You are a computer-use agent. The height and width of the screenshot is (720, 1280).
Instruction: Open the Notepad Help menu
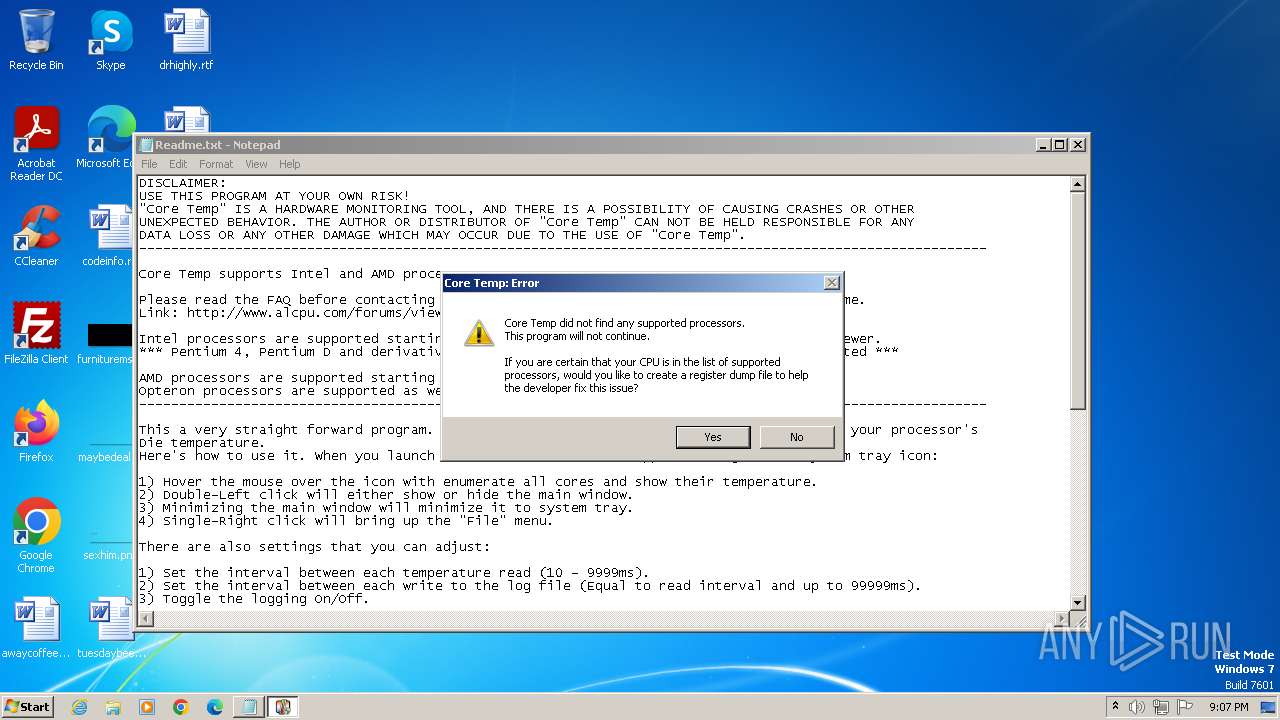(x=289, y=164)
